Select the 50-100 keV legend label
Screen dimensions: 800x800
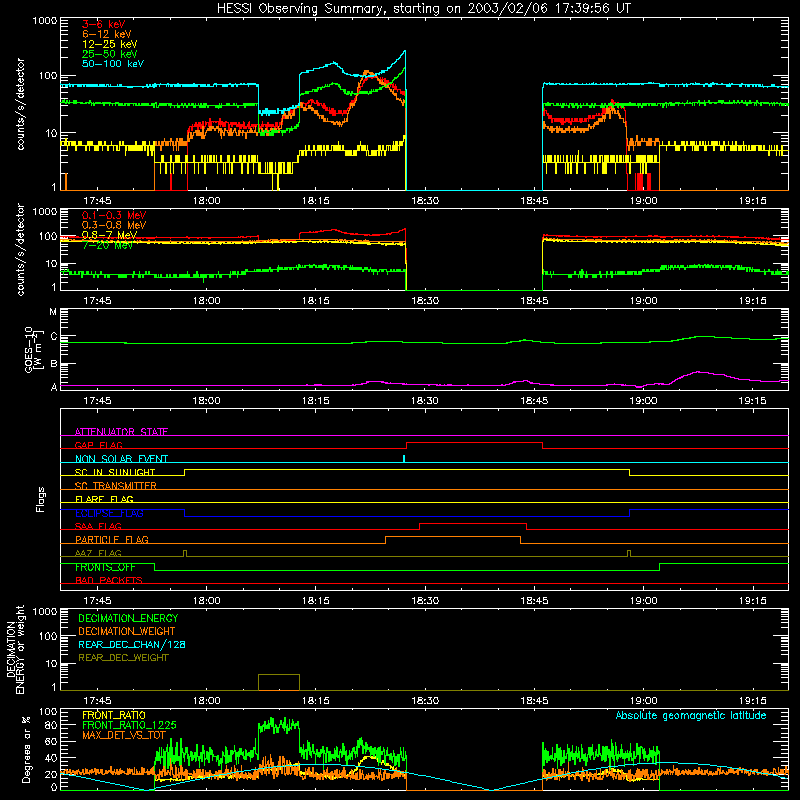tap(113, 64)
